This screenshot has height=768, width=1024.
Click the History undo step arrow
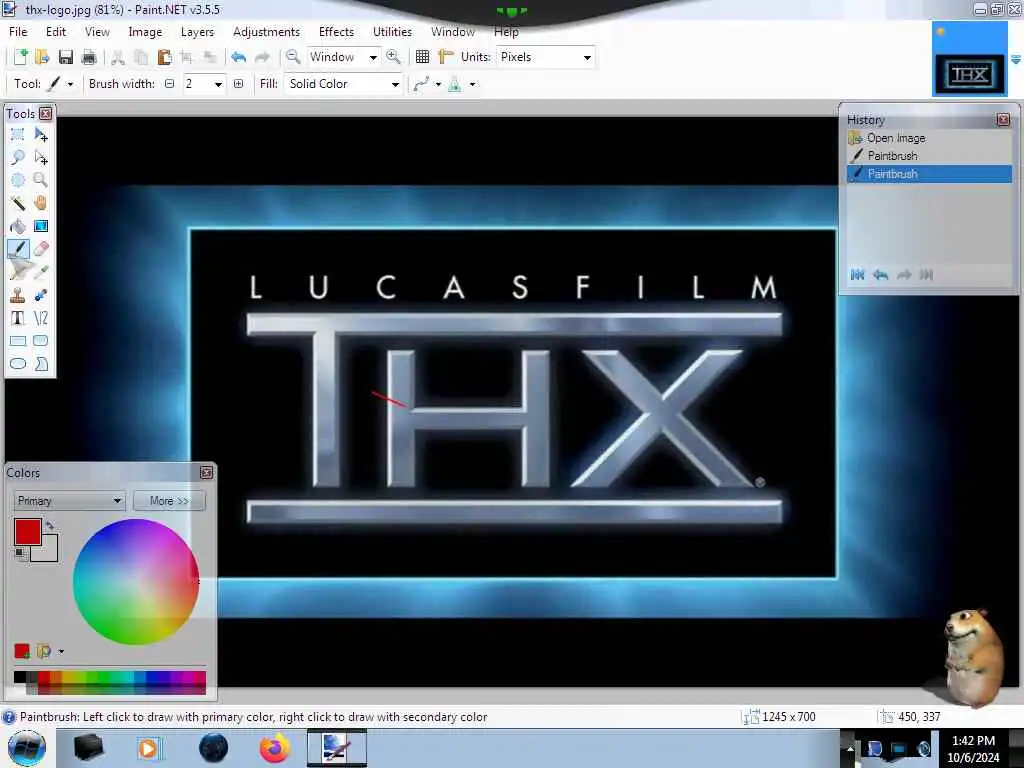click(880, 275)
